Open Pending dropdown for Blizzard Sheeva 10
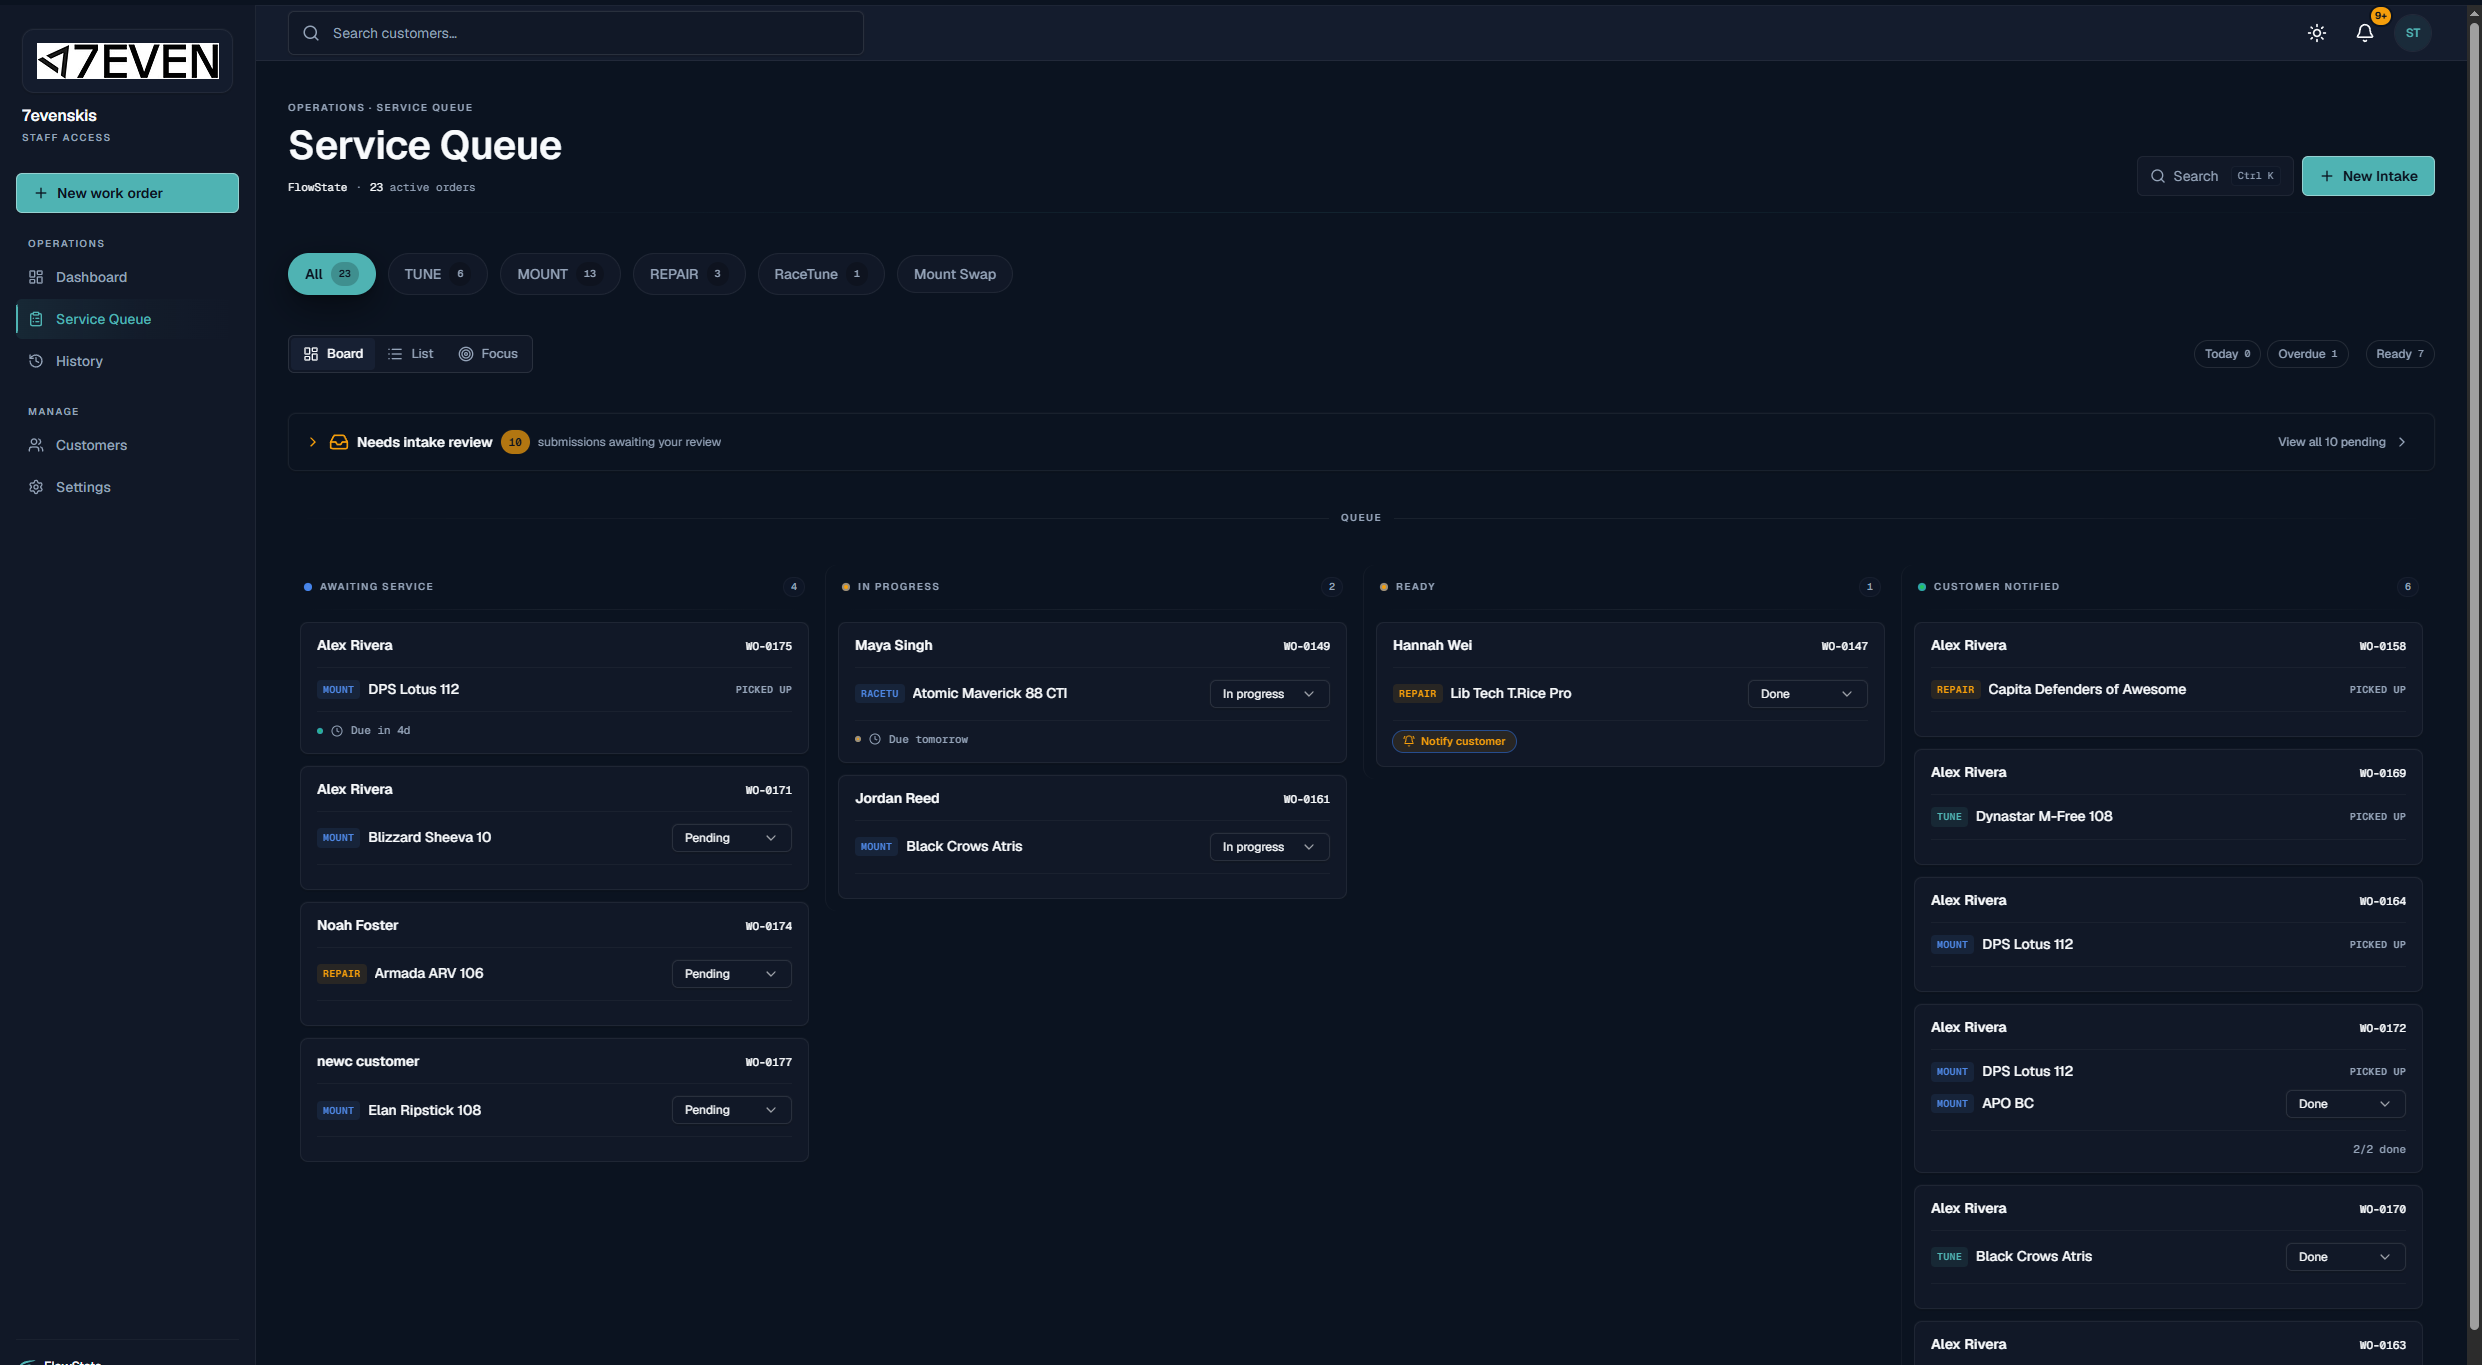This screenshot has width=2482, height=1365. pyautogui.click(x=731, y=838)
